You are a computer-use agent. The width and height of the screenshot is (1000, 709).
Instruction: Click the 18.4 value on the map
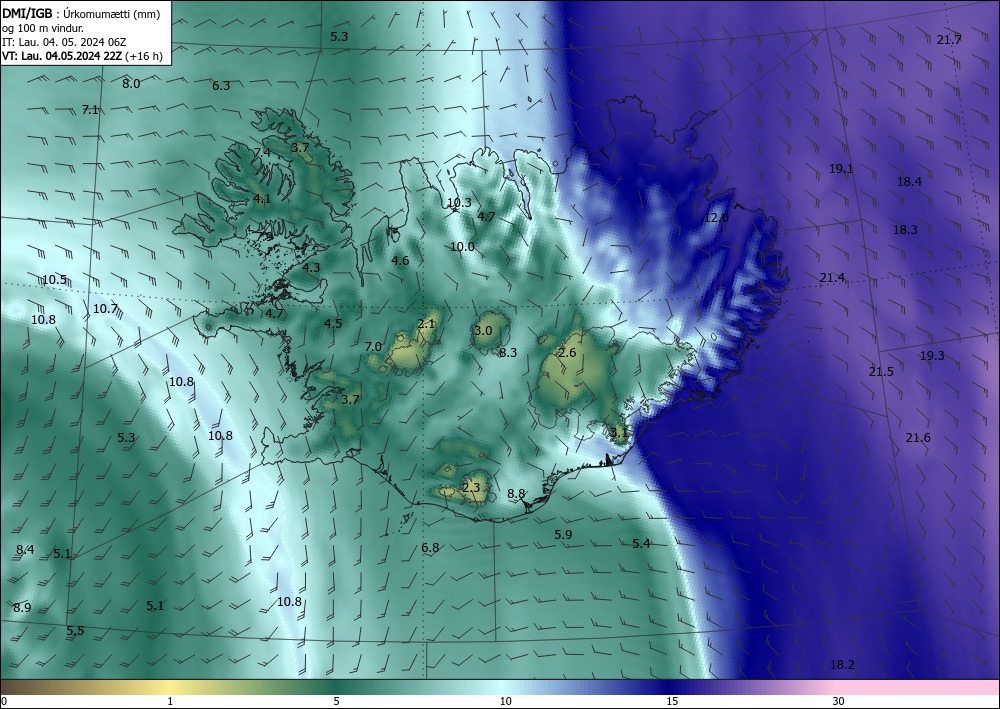click(x=909, y=182)
